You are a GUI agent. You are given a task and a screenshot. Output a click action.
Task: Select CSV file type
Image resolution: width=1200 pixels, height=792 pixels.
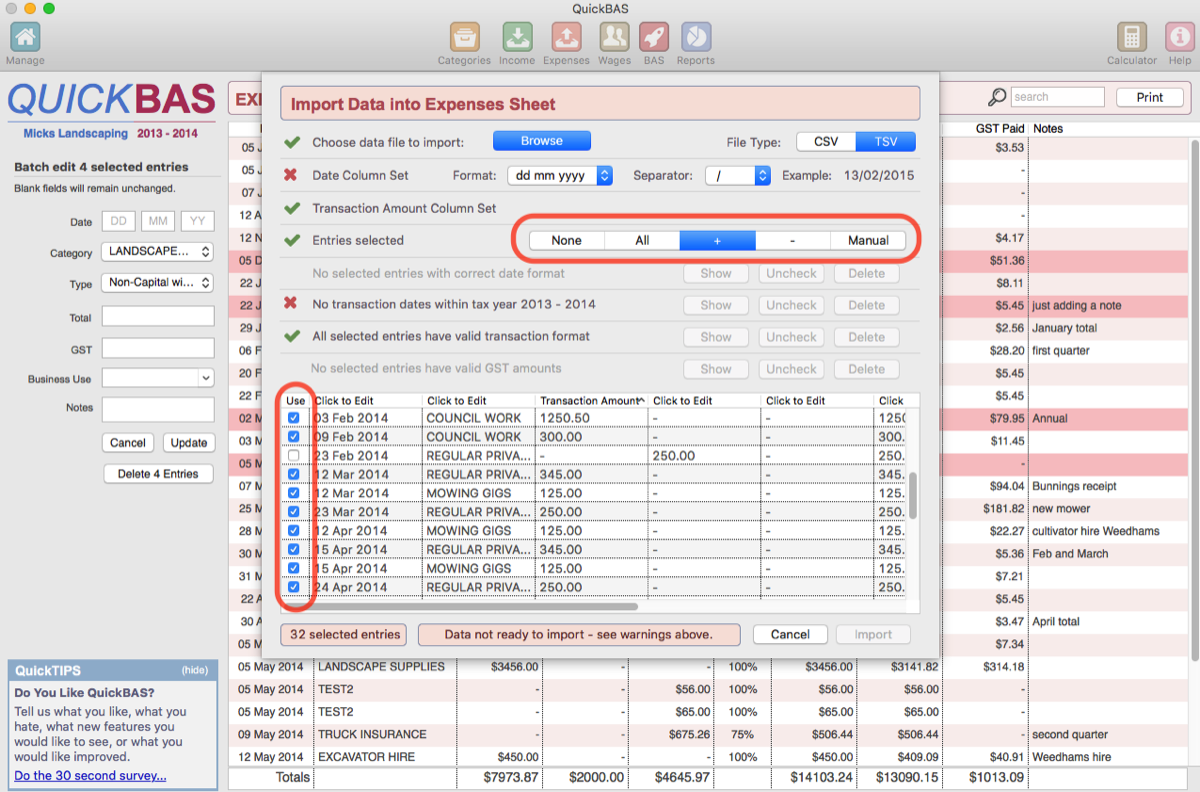826,141
